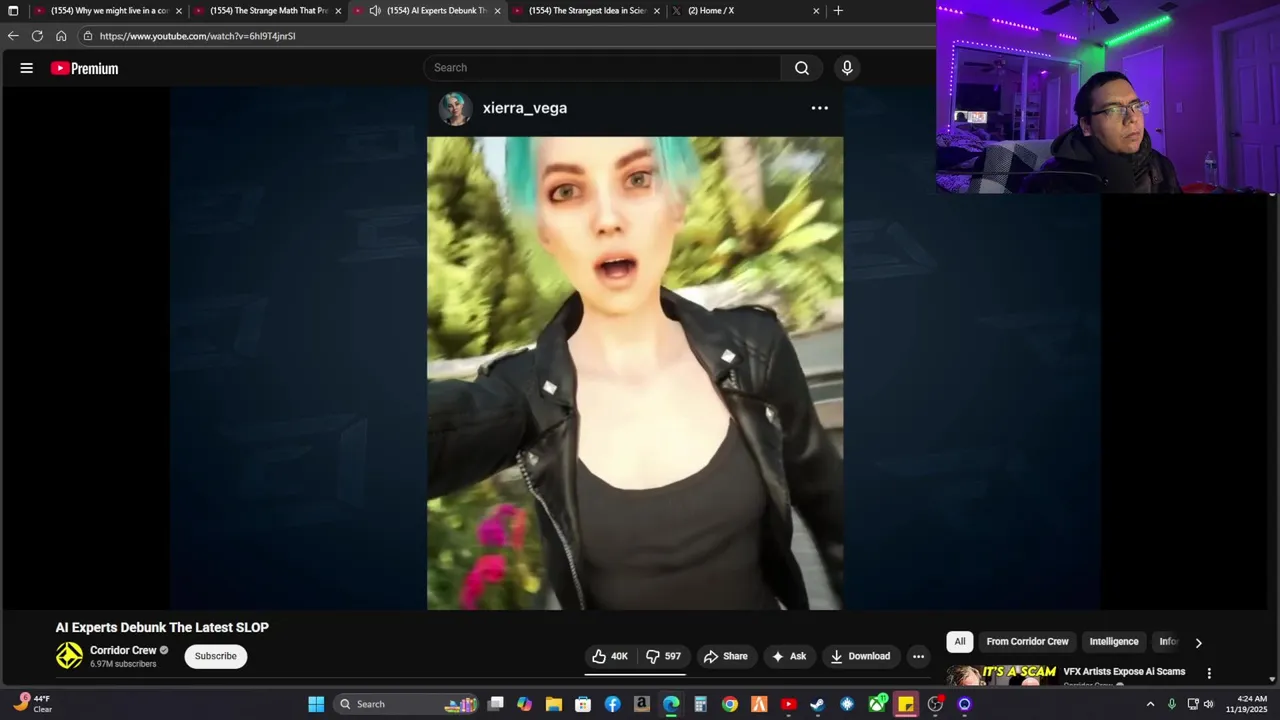1280x720 pixels.
Task: Open volume control in system tray
Action: click(x=1209, y=704)
